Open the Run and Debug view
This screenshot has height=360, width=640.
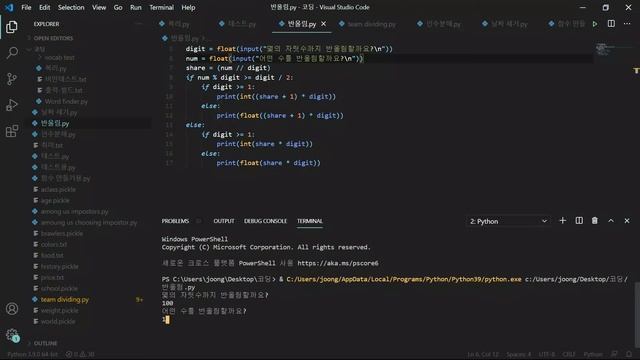pos(12,105)
